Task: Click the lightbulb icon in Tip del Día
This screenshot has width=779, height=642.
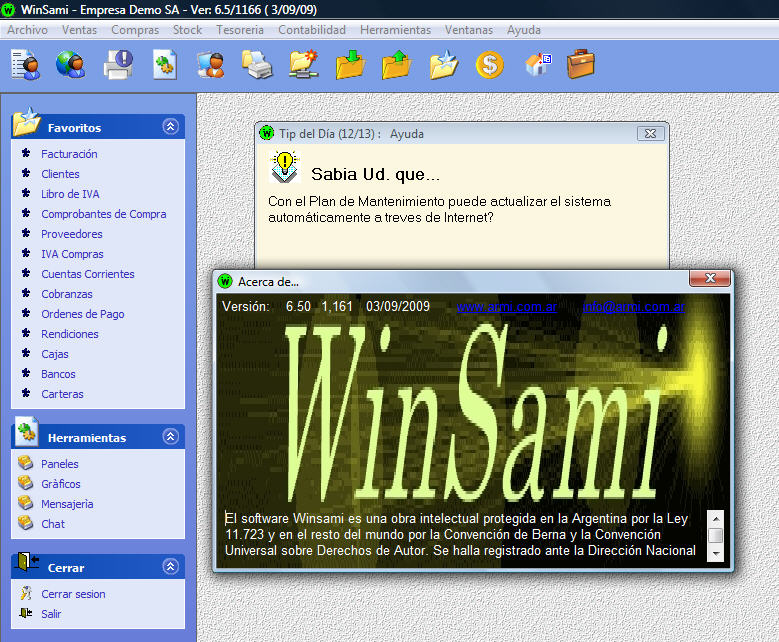Action: coord(285,167)
